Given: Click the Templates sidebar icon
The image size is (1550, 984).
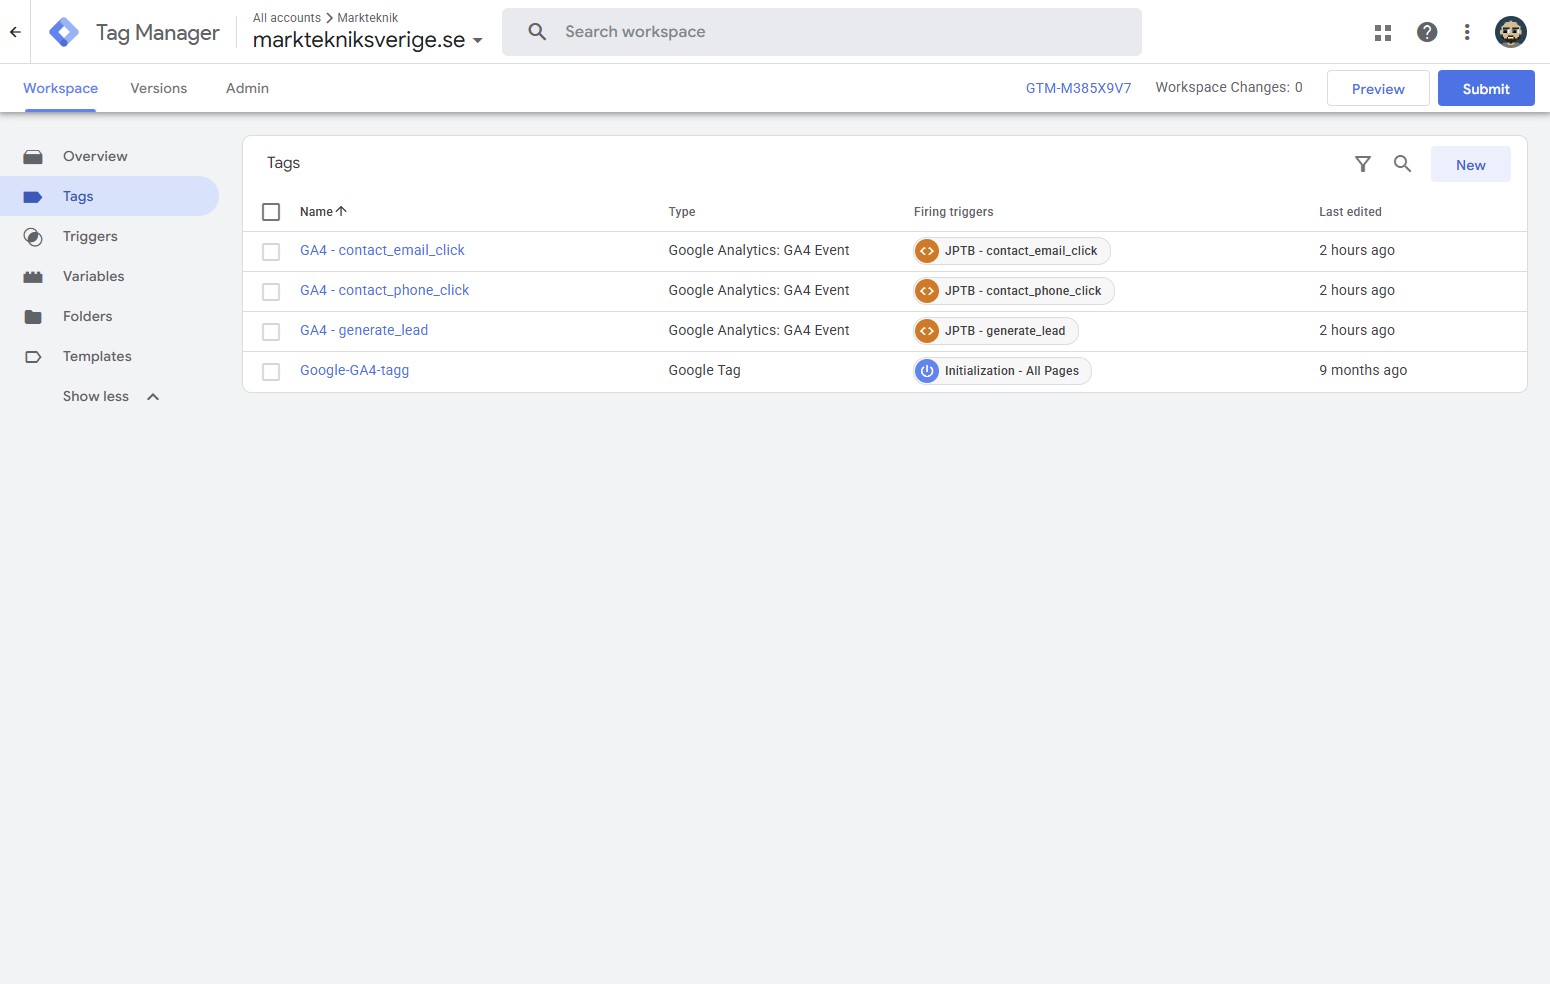Looking at the screenshot, I should point(33,357).
